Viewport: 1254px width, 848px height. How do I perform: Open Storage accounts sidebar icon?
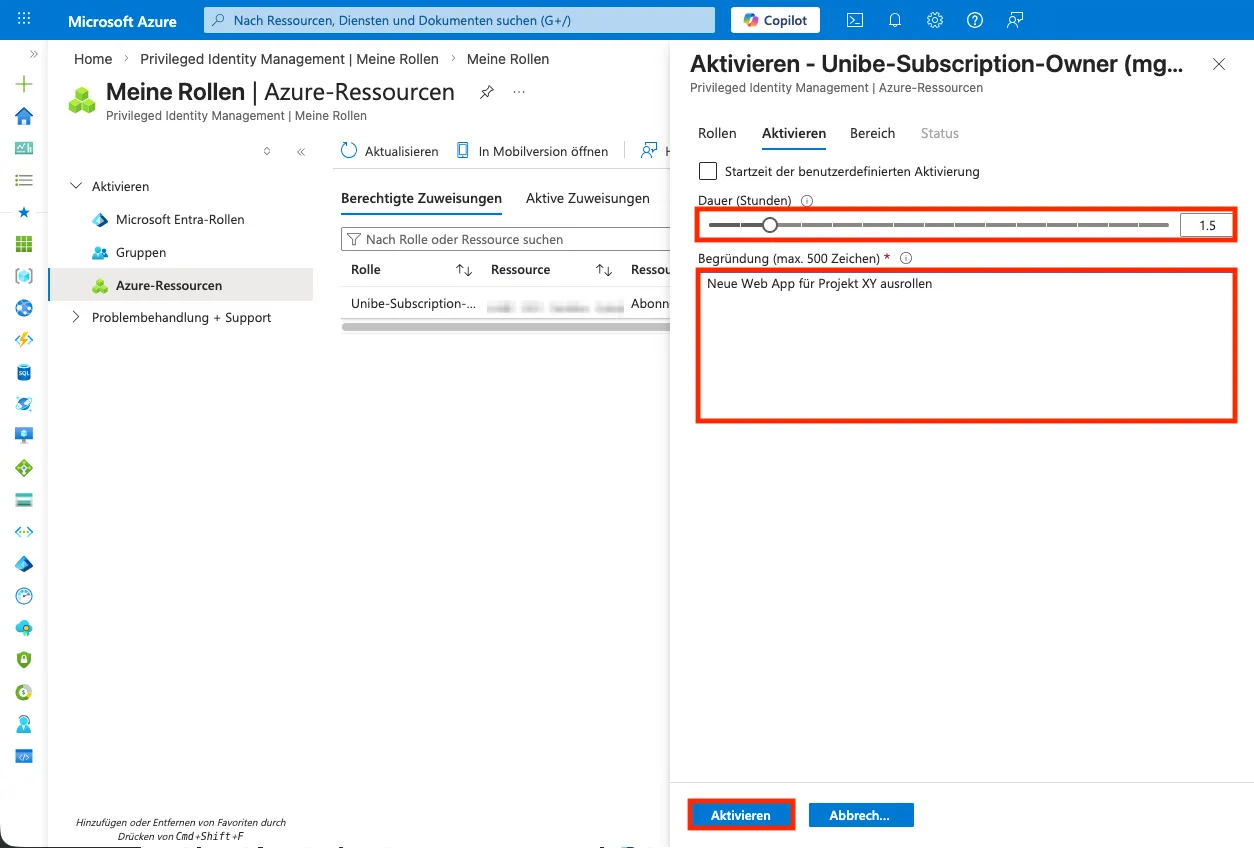[x=24, y=500]
